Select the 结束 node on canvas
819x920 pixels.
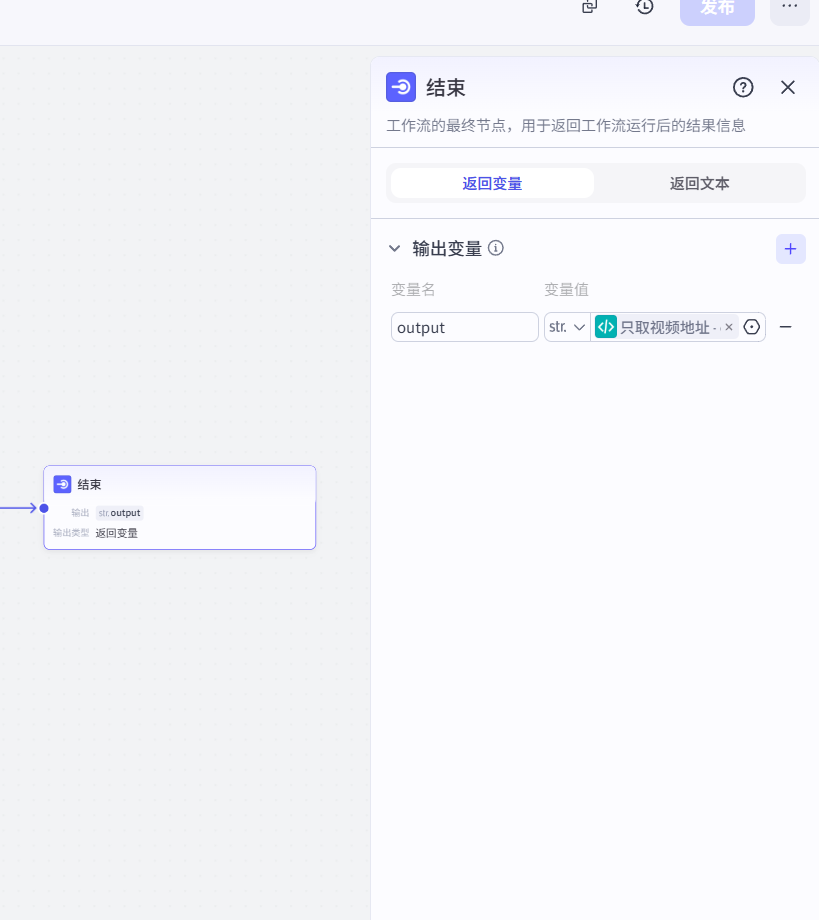pos(180,508)
